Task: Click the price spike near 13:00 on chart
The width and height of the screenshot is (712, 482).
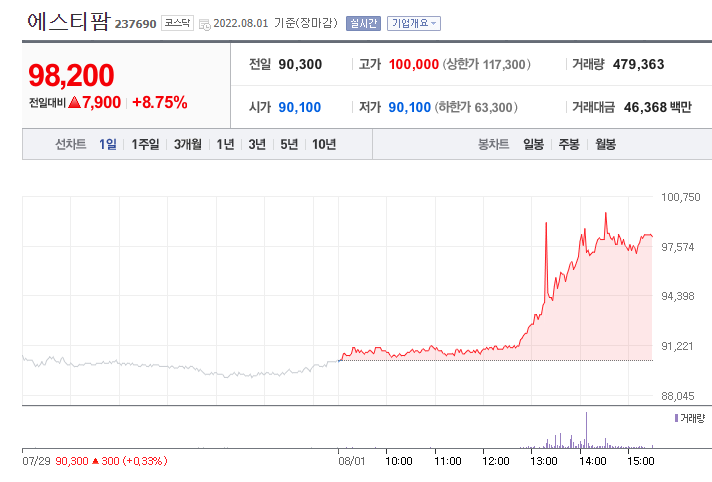Action: (x=546, y=224)
